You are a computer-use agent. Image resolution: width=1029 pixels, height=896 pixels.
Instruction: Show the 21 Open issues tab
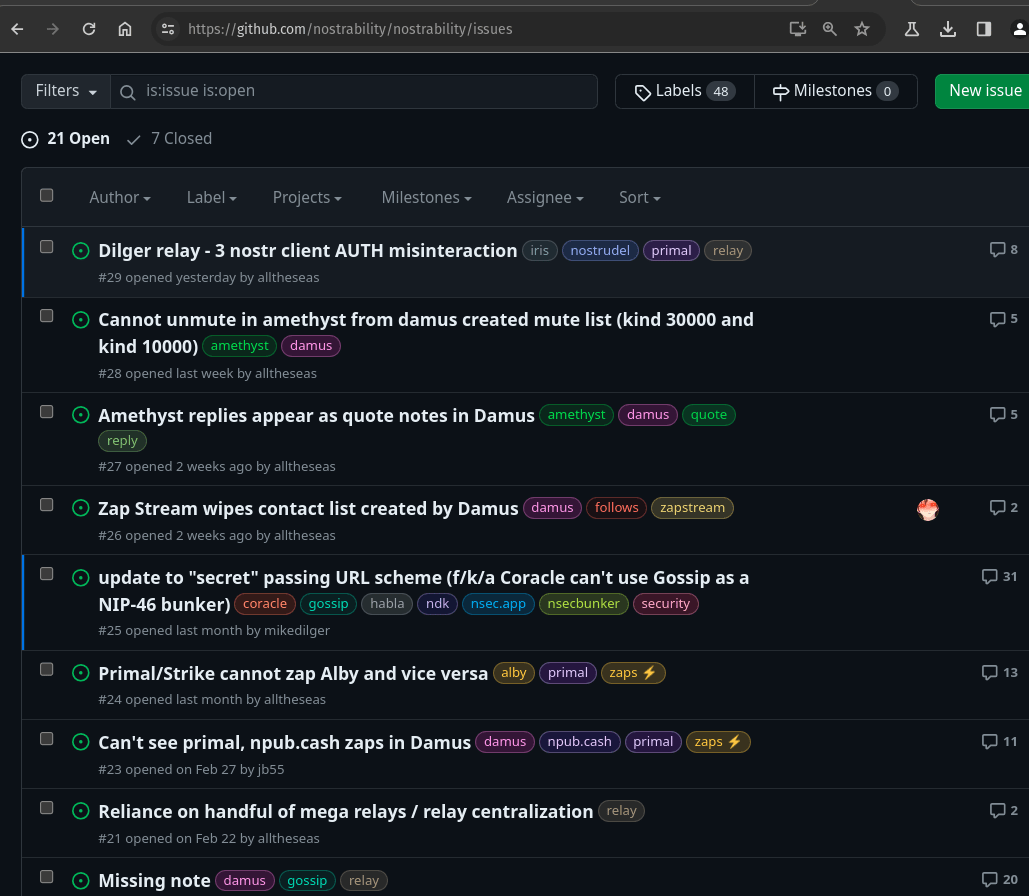tap(66, 139)
